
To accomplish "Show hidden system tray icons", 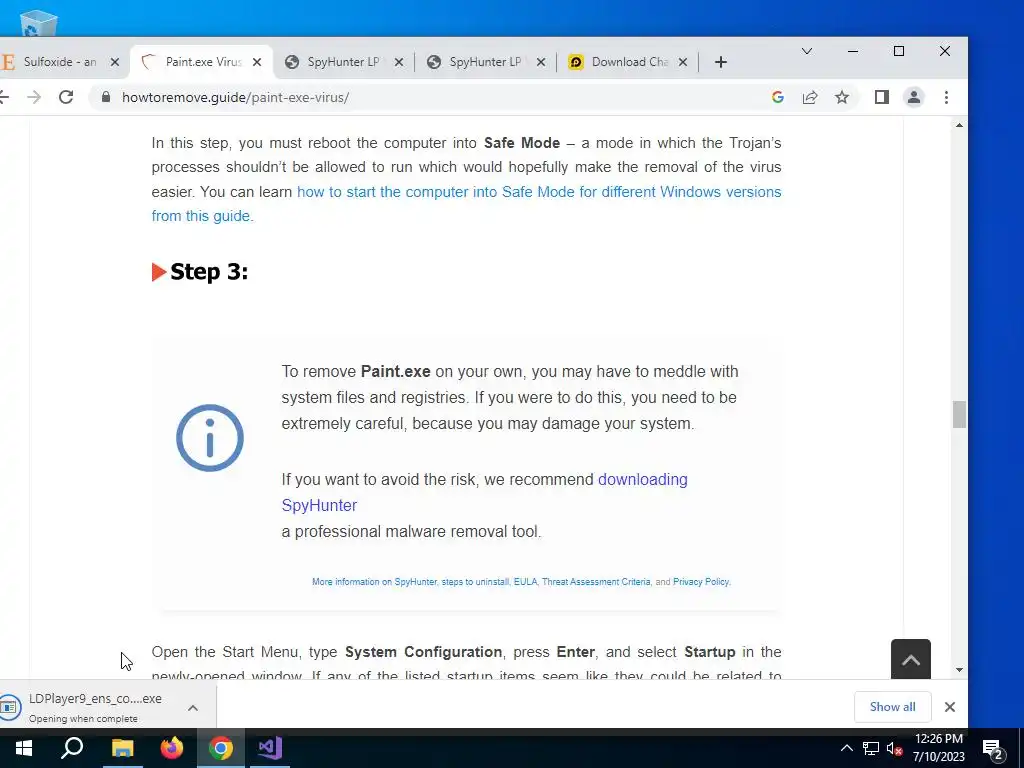I will (846, 748).
